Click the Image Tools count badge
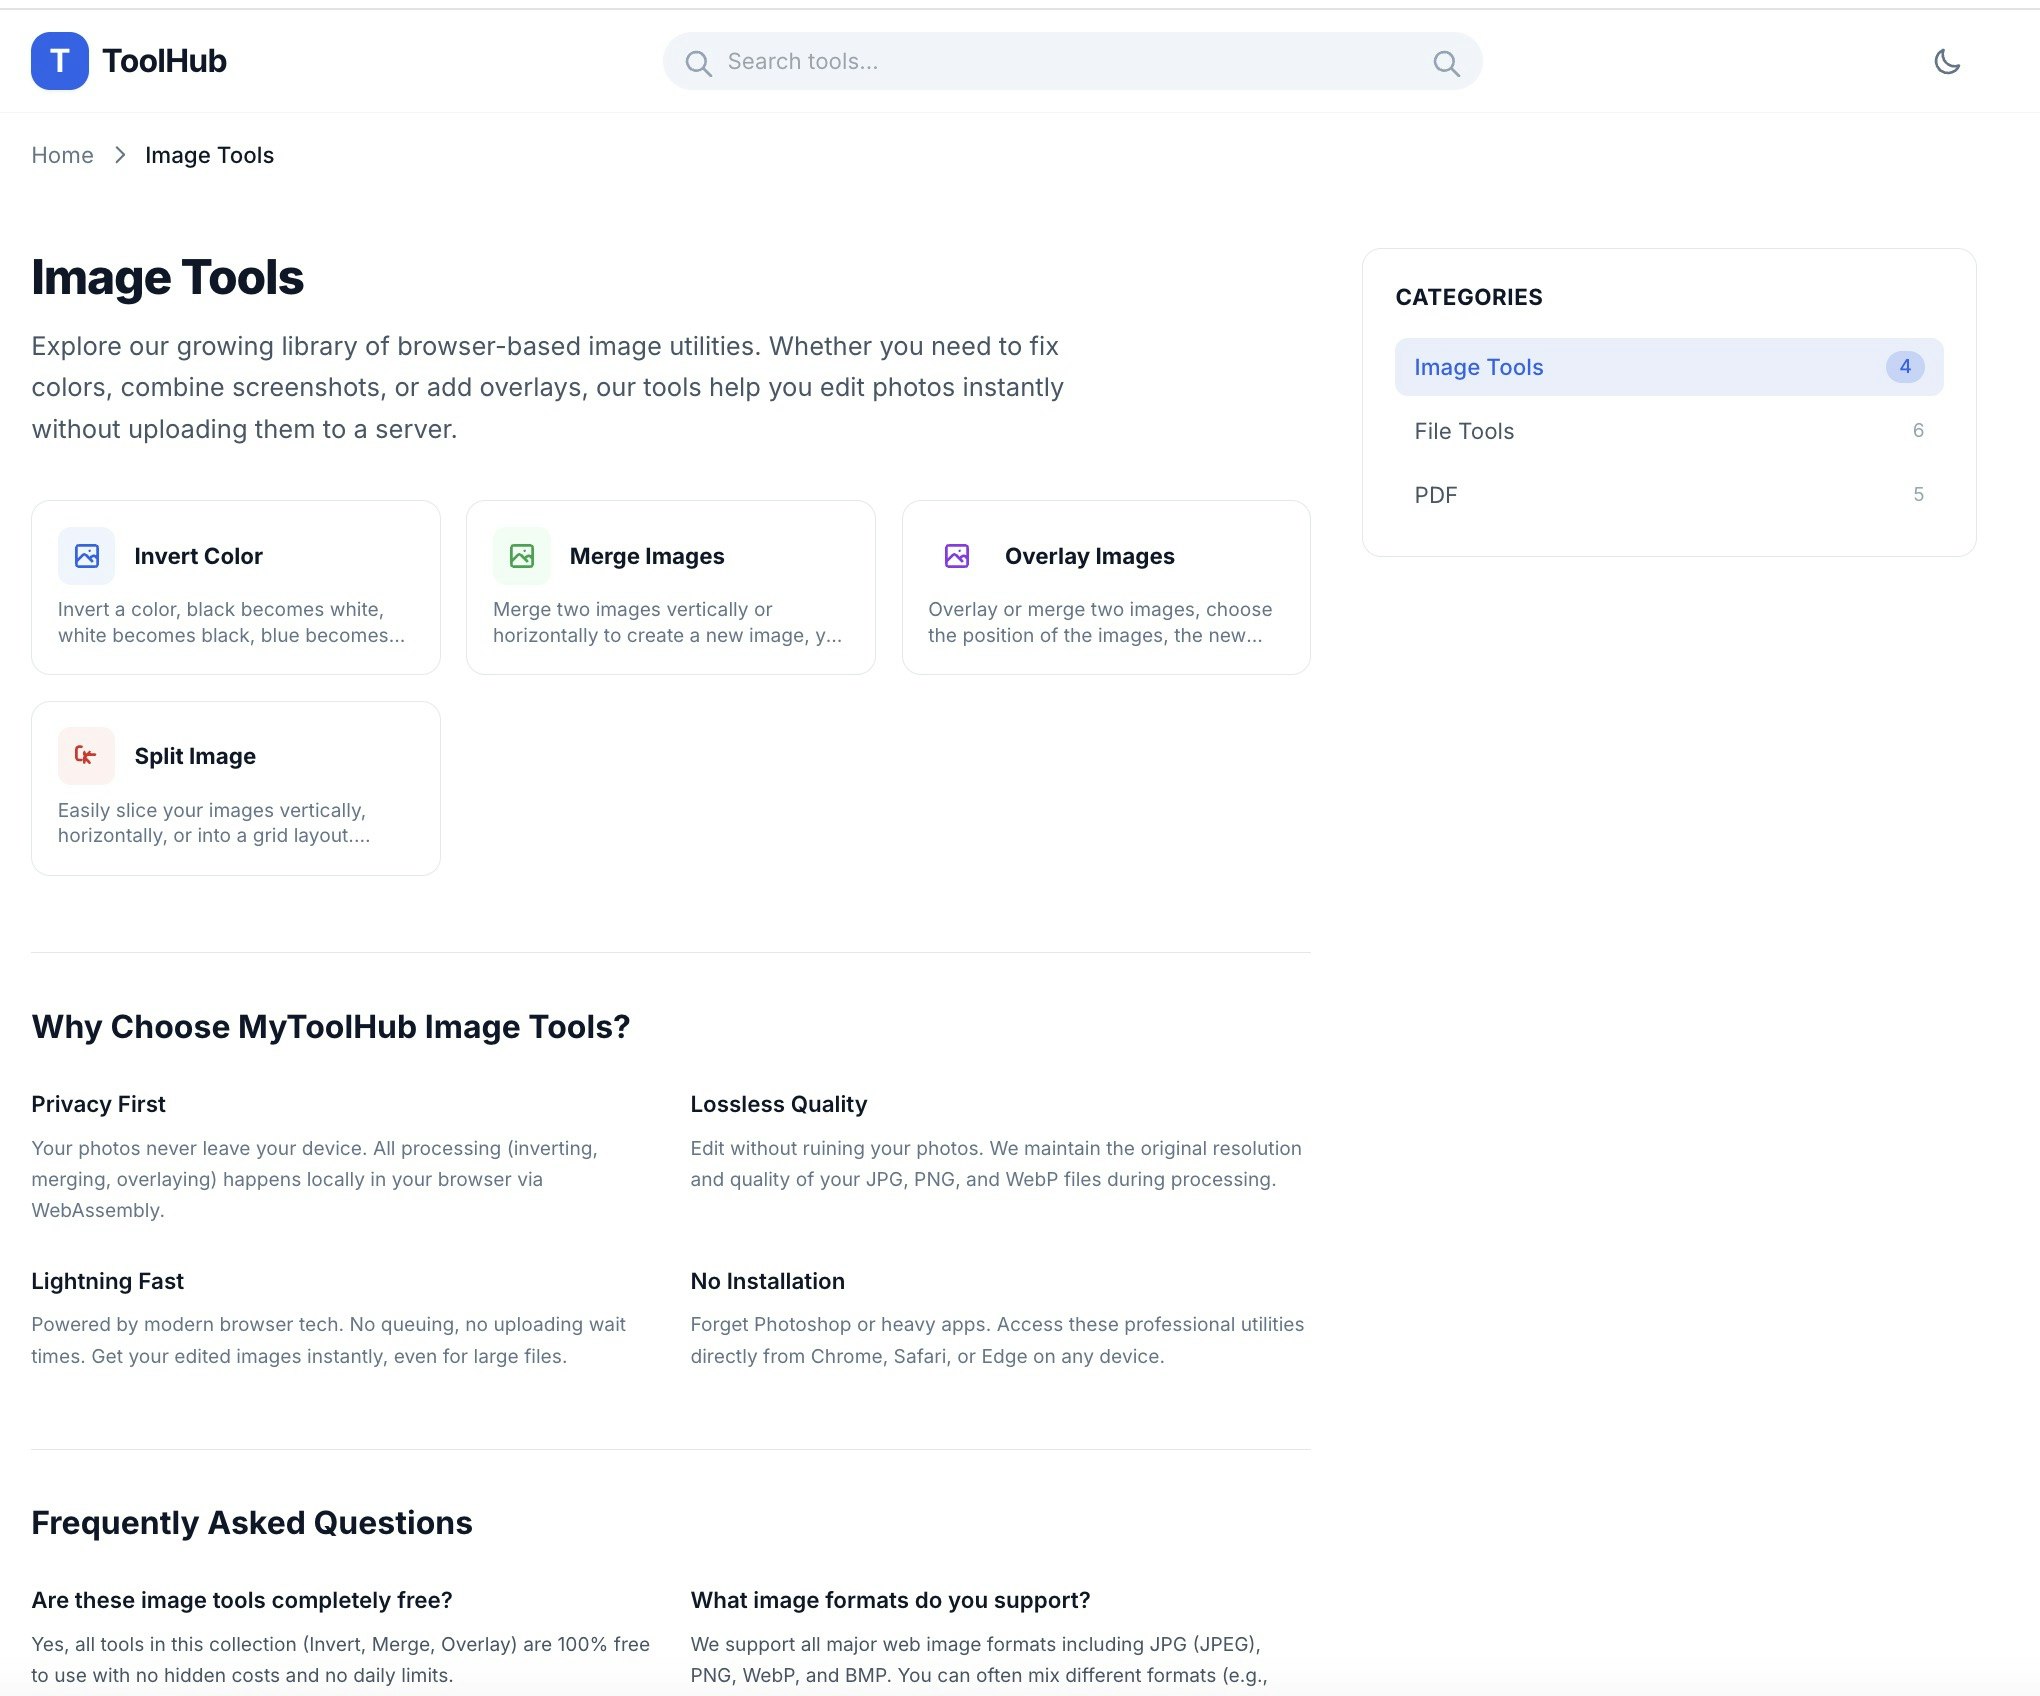 pyautogui.click(x=1905, y=366)
